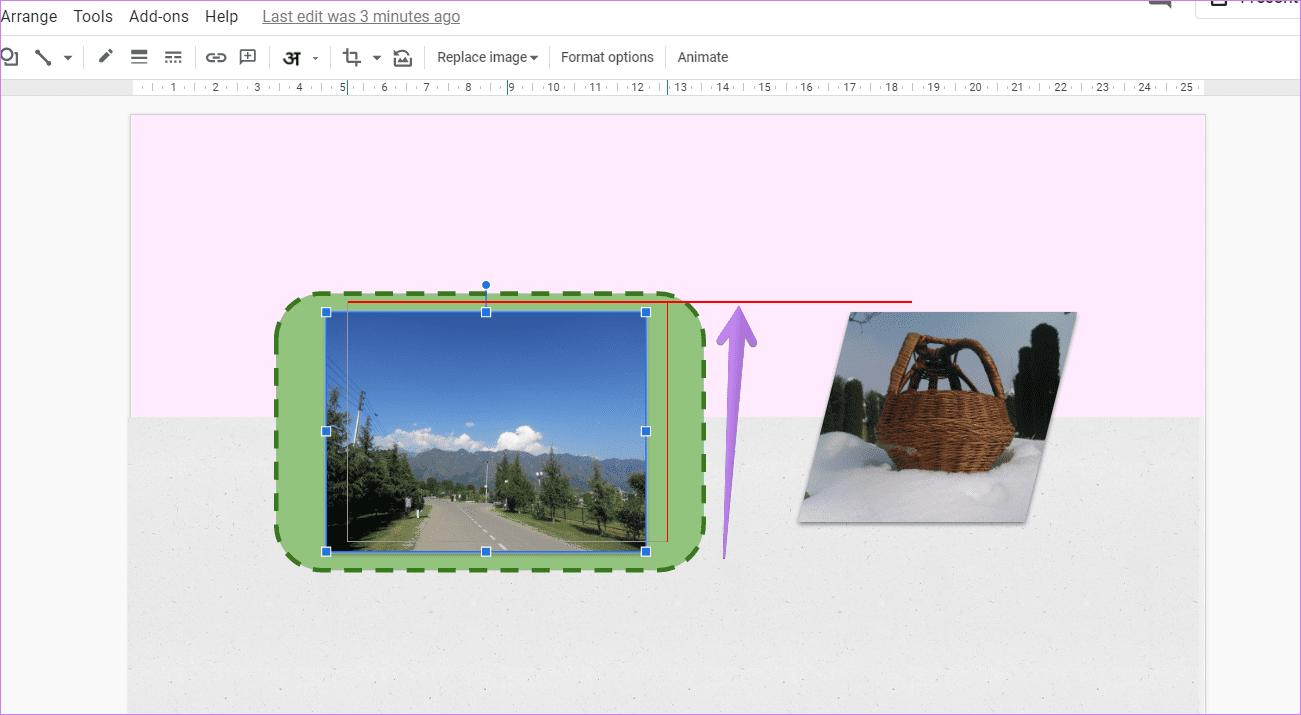Click the rotation handle above the road image
Screen dimensions: 1301x715
pos(486,285)
